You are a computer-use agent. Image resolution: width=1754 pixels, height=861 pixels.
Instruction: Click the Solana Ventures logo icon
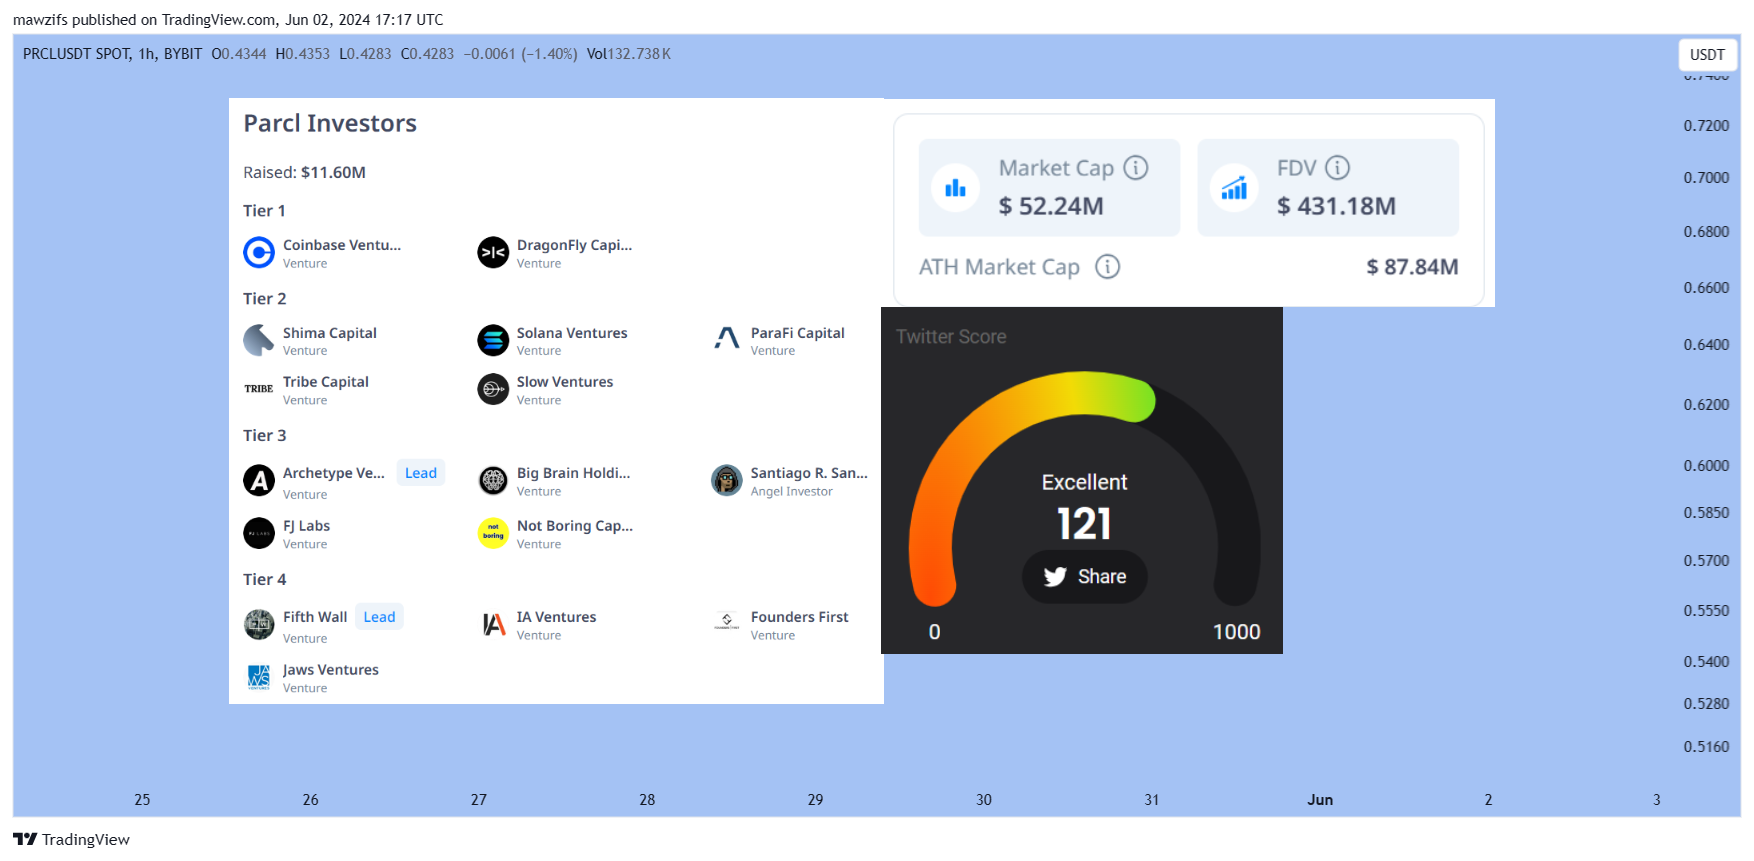point(493,340)
